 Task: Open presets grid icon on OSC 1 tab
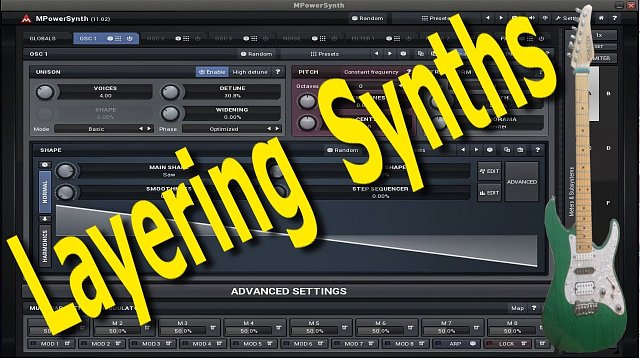tap(118, 38)
